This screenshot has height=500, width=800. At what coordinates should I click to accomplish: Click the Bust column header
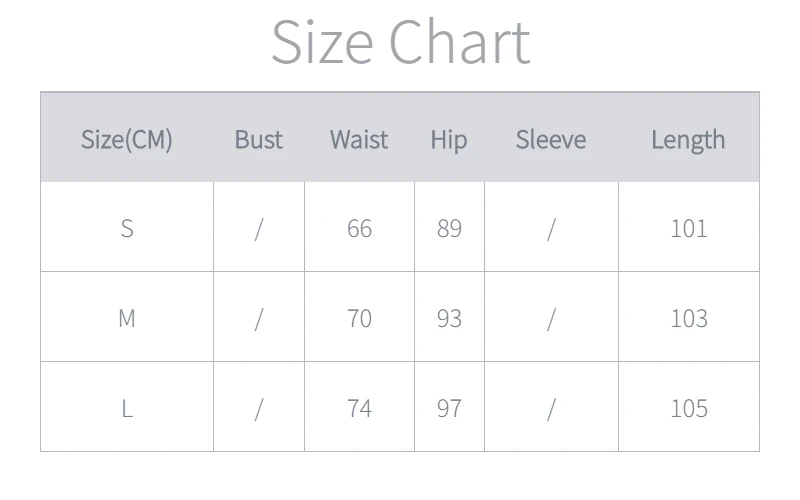click(259, 139)
